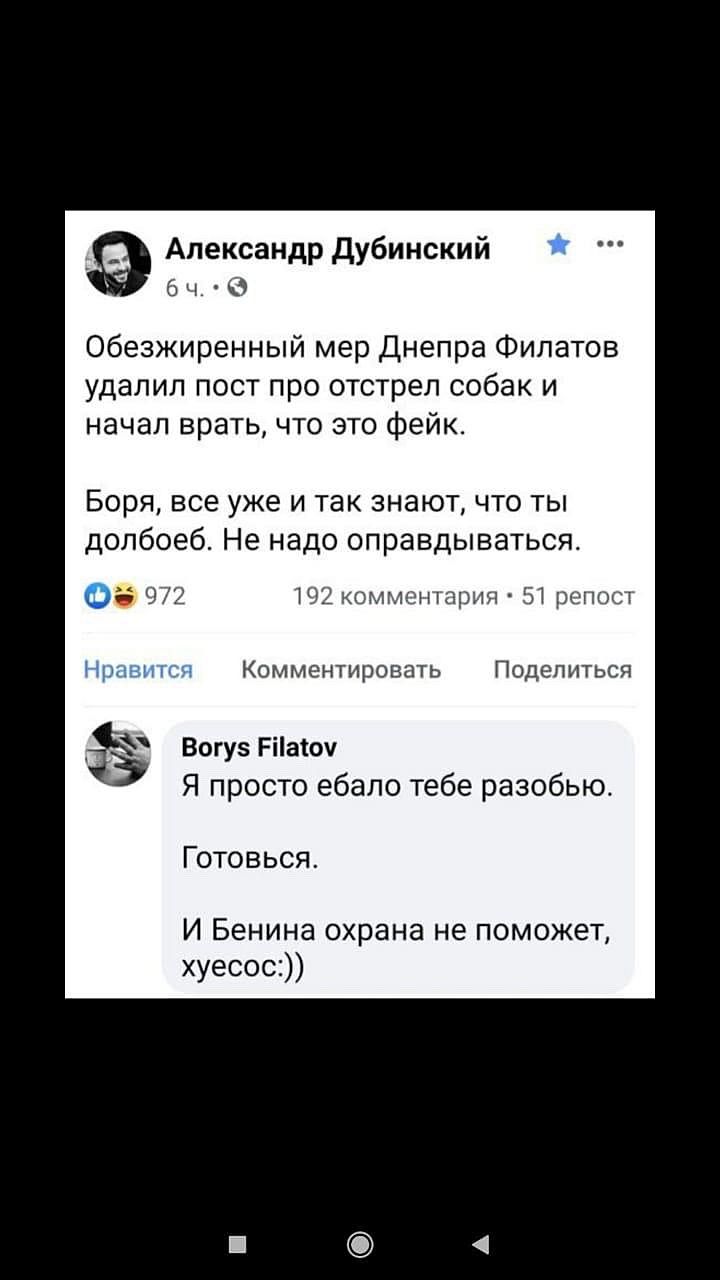The image size is (720, 1280).
Task: Tap the Комментировать button
Action: (x=341, y=669)
